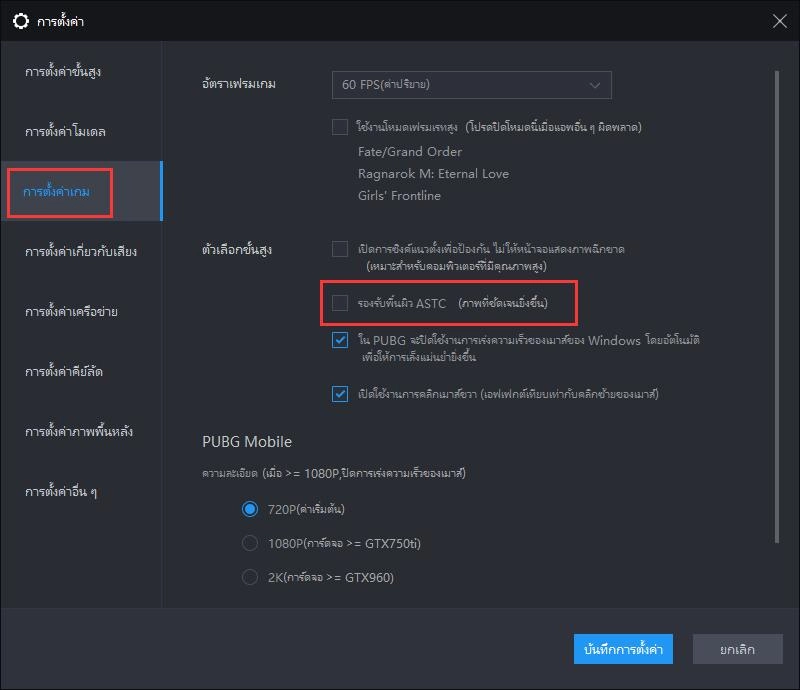Close the settings window with X

coord(779,20)
